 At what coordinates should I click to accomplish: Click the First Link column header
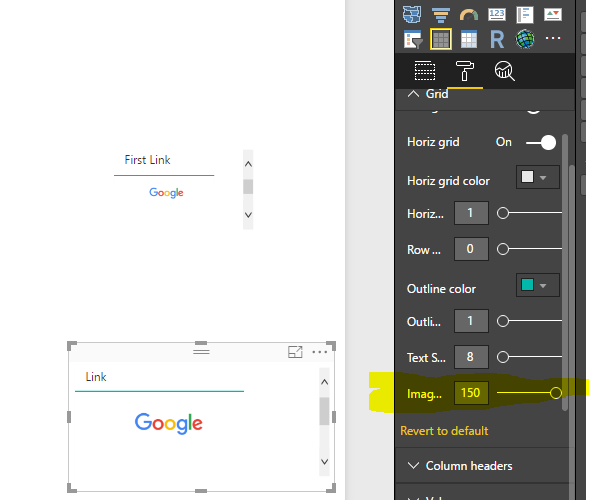pyautogui.click(x=148, y=160)
